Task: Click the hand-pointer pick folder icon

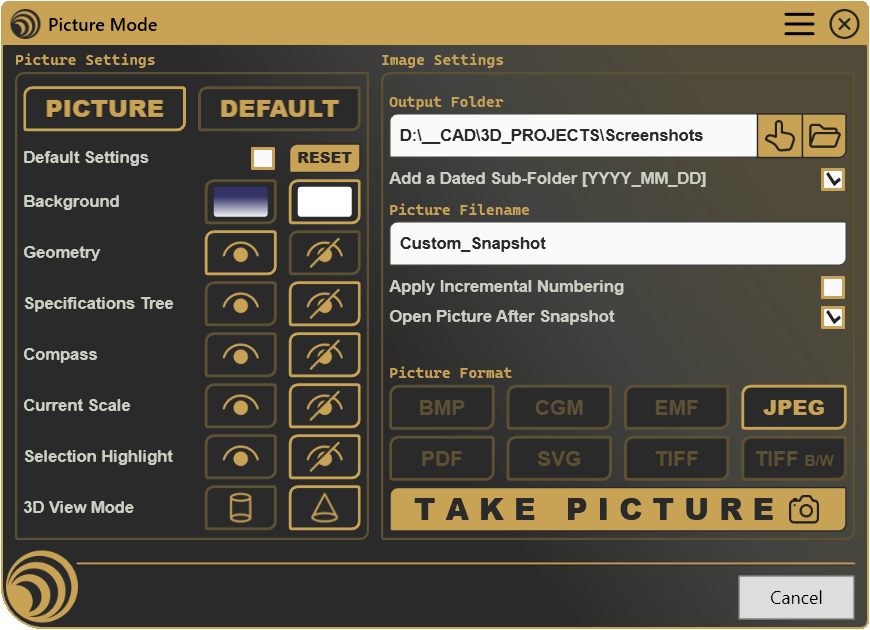Action: tap(780, 136)
